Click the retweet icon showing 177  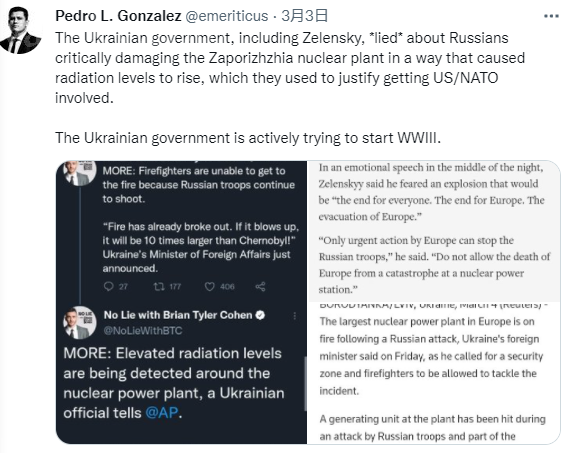(x=159, y=286)
